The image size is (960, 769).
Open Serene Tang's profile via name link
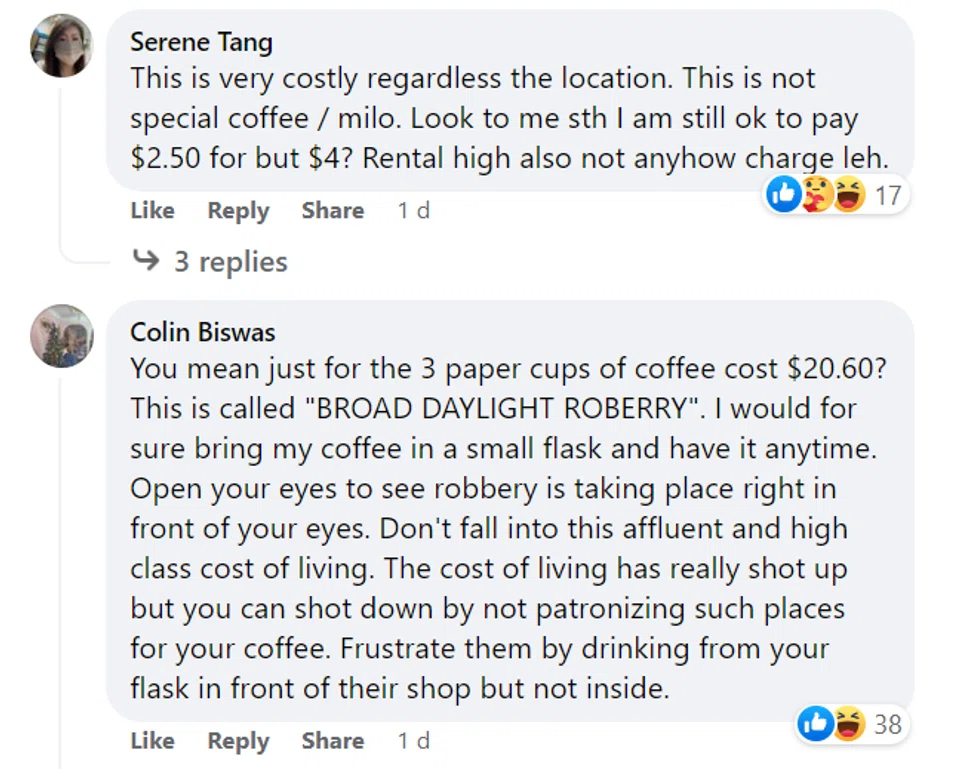pyautogui.click(x=201, y=42)
